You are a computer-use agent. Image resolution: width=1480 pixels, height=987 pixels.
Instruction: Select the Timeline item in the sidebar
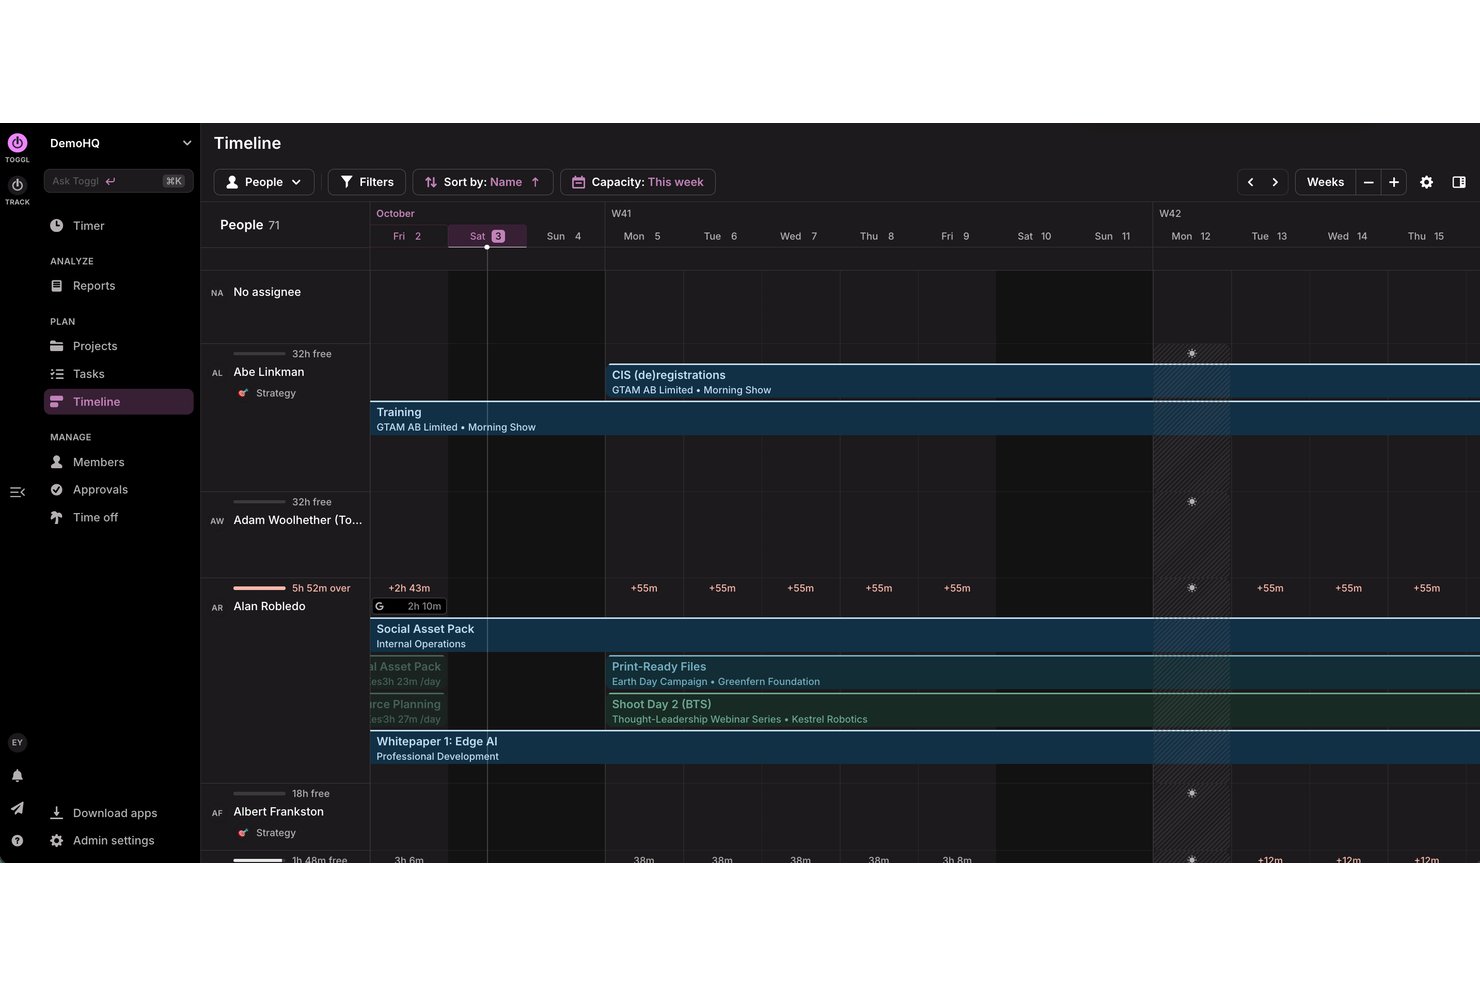118,402
